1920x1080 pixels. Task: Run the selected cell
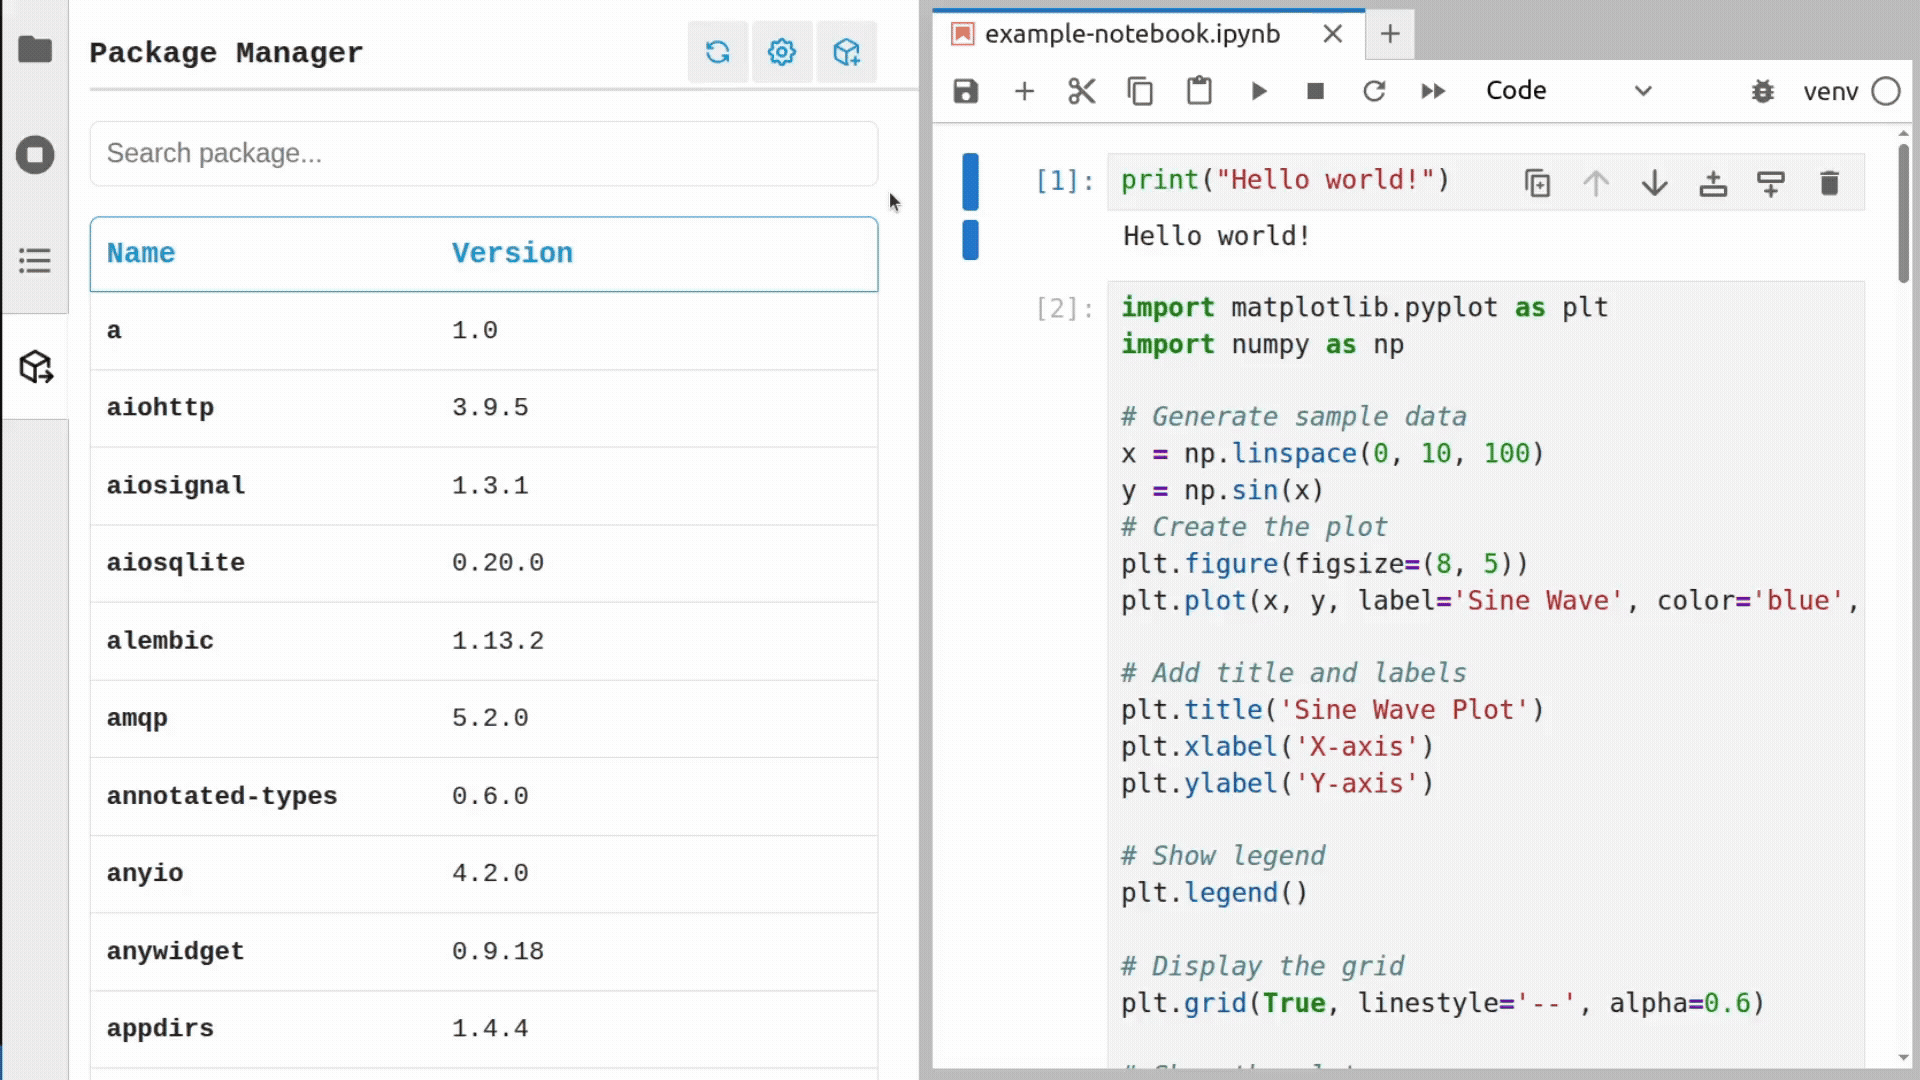(x=1258, y=90)
